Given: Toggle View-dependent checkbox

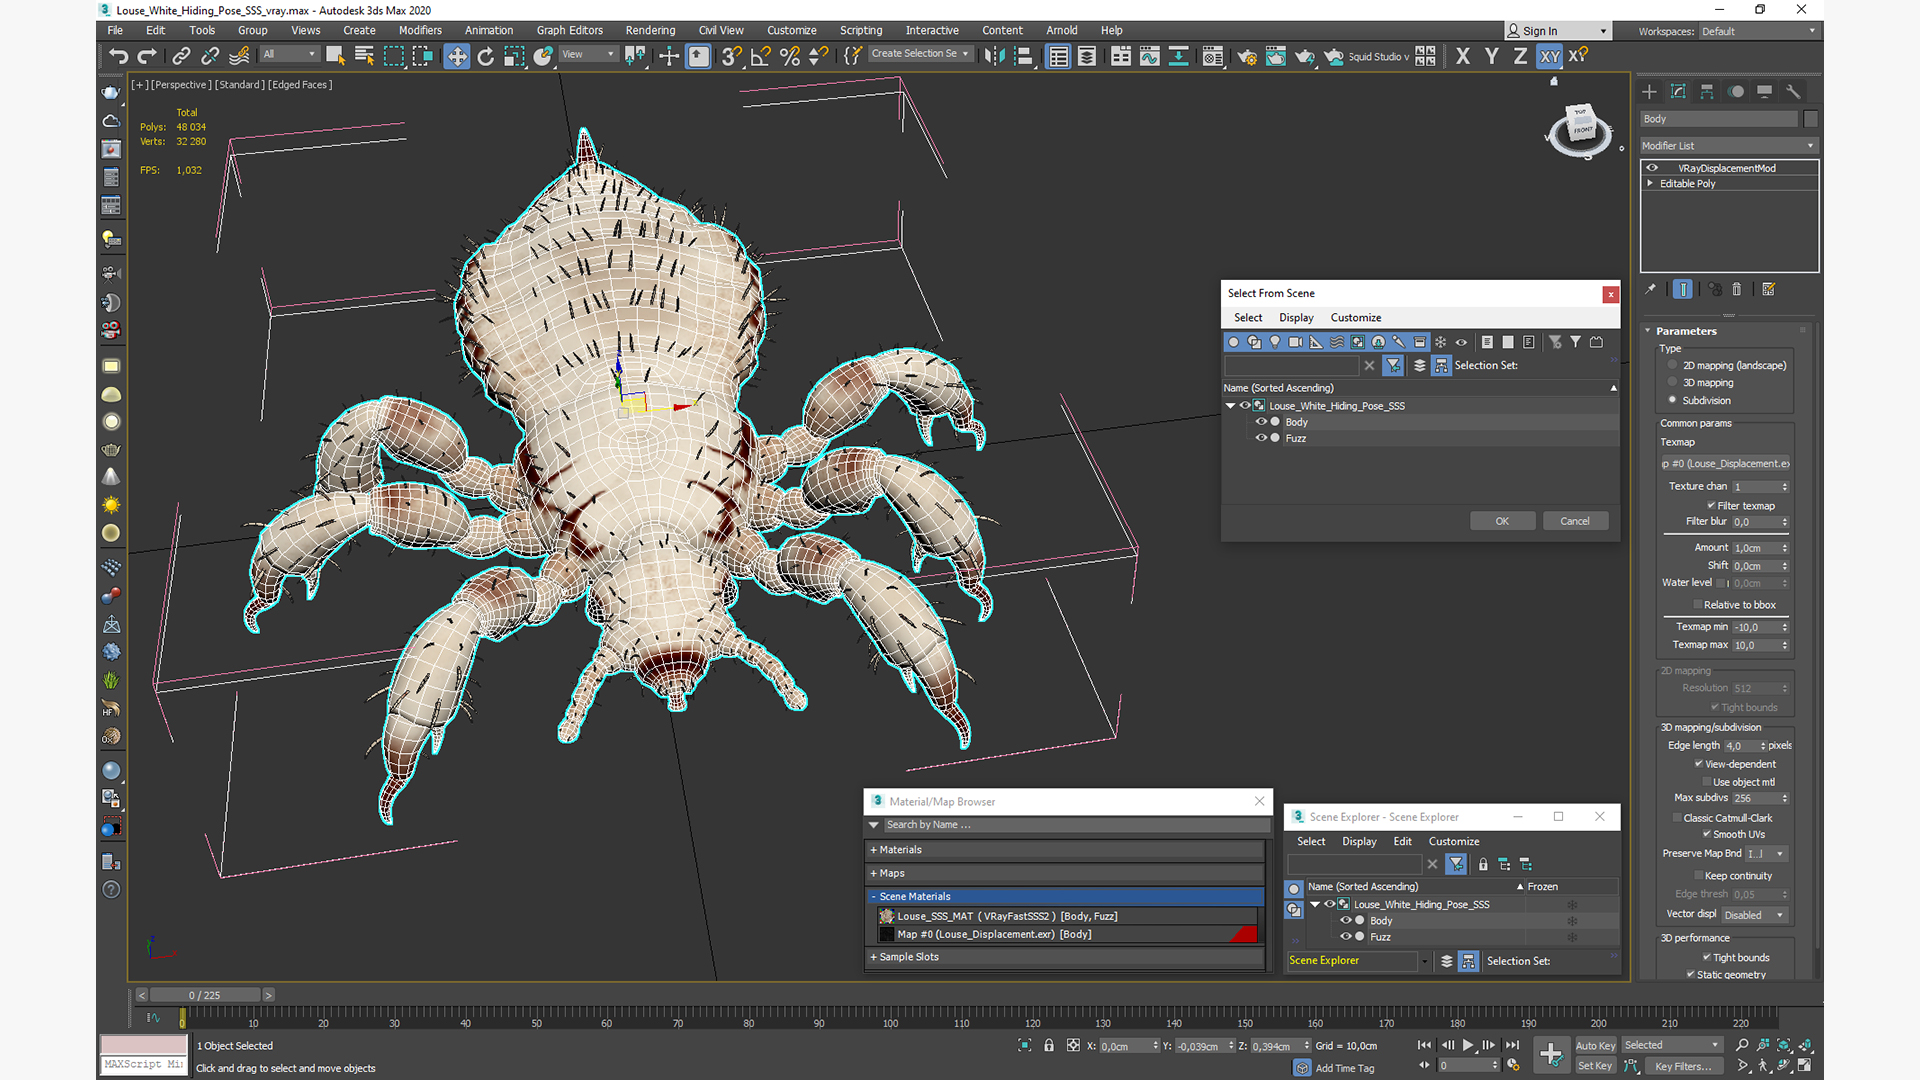Looking at the screenshot, I should point(1698,763).
